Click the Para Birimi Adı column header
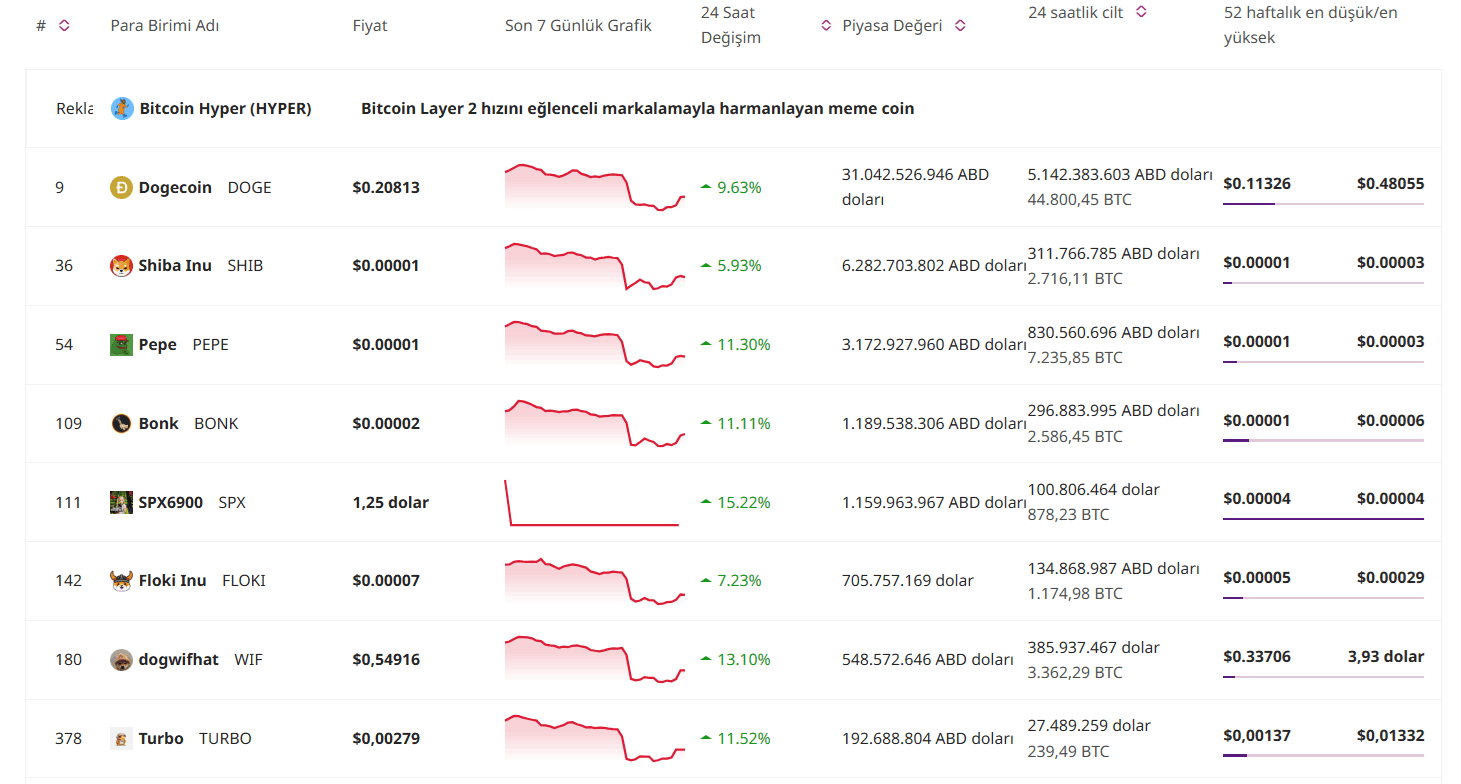This screenshot has width=1461, height=784. 164,26
